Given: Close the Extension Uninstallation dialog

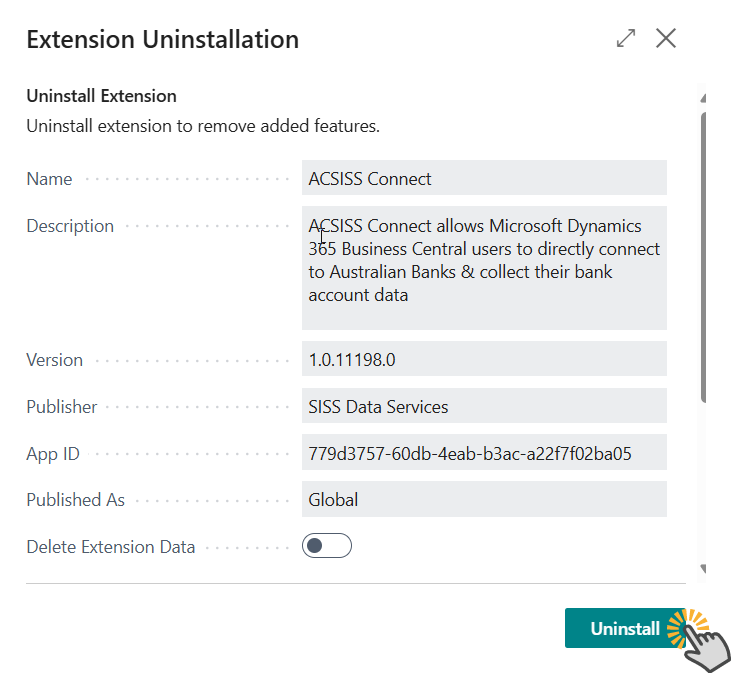Looking at the screenshot, I should point(666,39).
